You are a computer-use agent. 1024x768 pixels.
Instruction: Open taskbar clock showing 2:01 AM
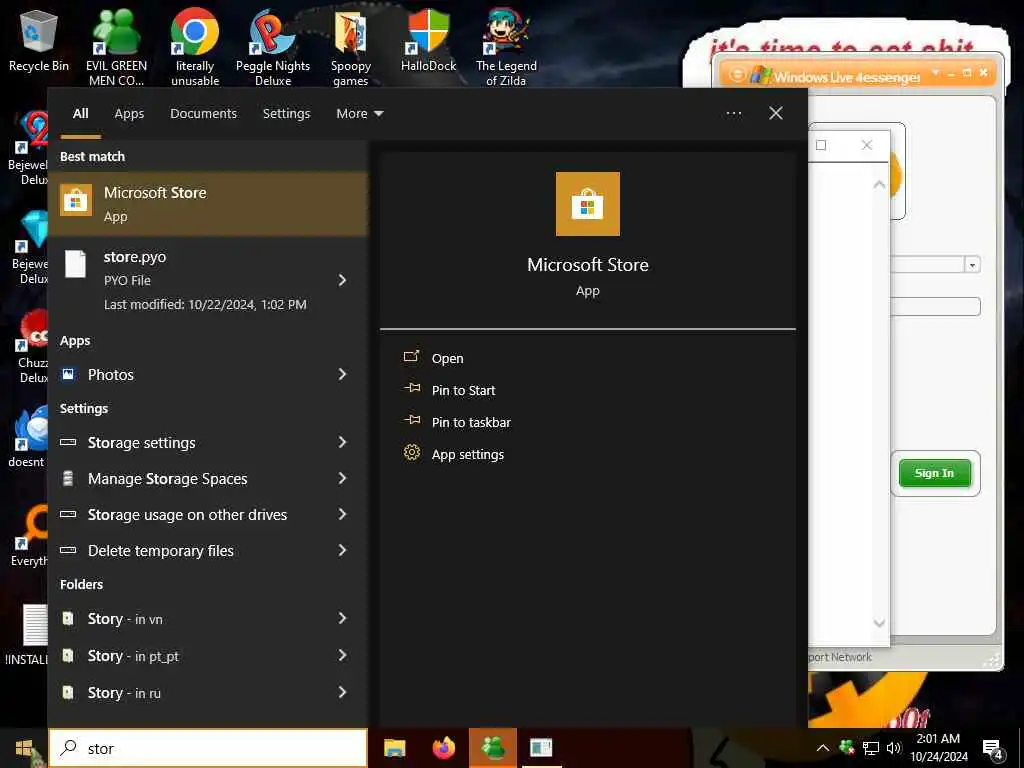point(938,748)
